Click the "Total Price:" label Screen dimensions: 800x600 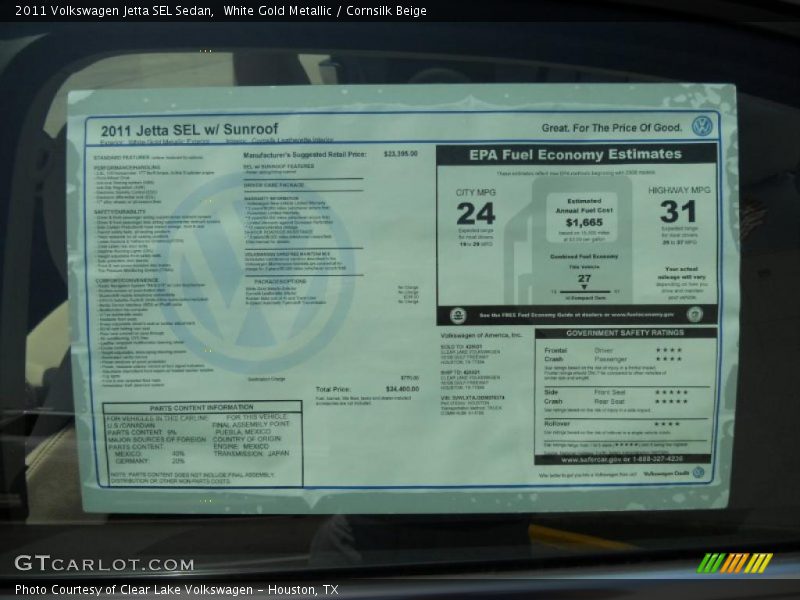333,389
